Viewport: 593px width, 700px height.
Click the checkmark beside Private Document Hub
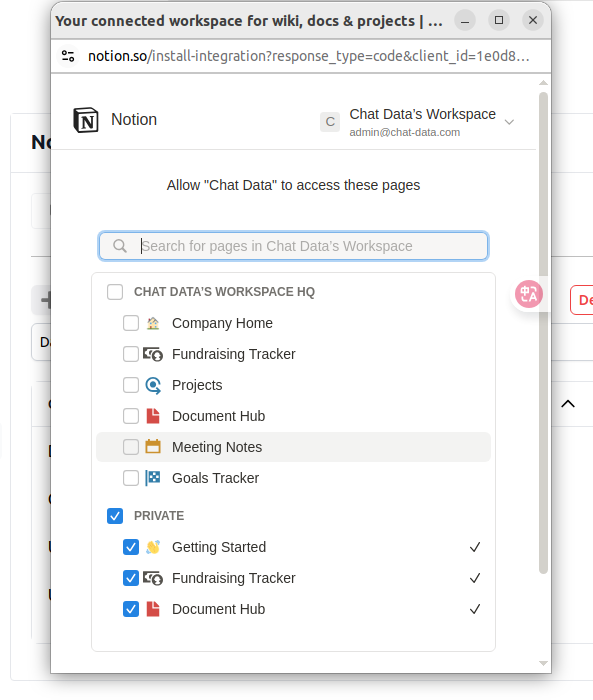click(475, 609)
